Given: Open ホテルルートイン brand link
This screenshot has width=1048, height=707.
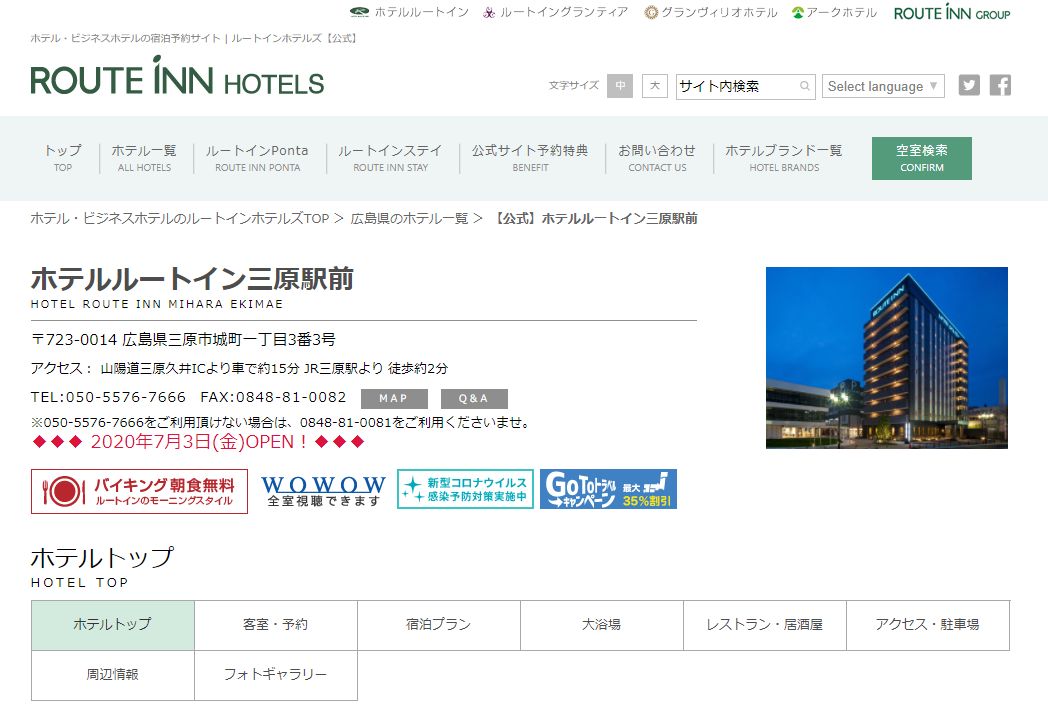Looking at the screenshot, I should point(409,12).
